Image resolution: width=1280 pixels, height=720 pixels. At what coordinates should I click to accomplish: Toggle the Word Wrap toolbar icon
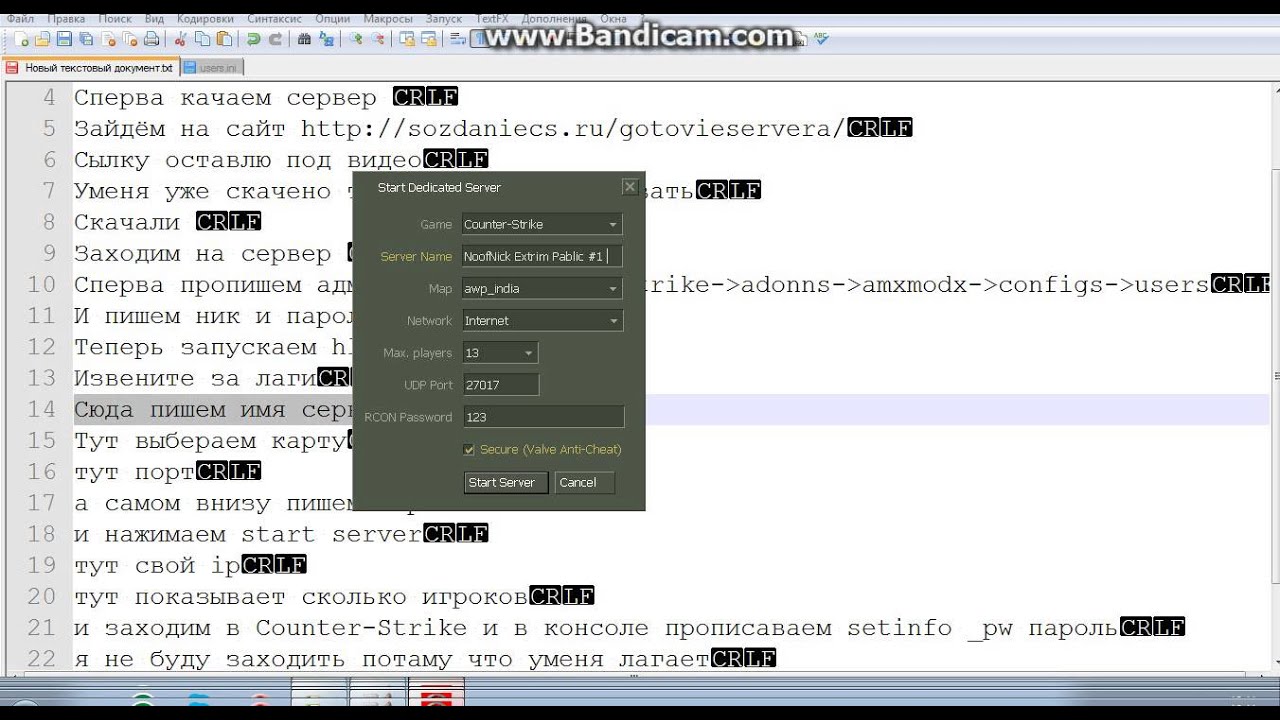(457, 40)
